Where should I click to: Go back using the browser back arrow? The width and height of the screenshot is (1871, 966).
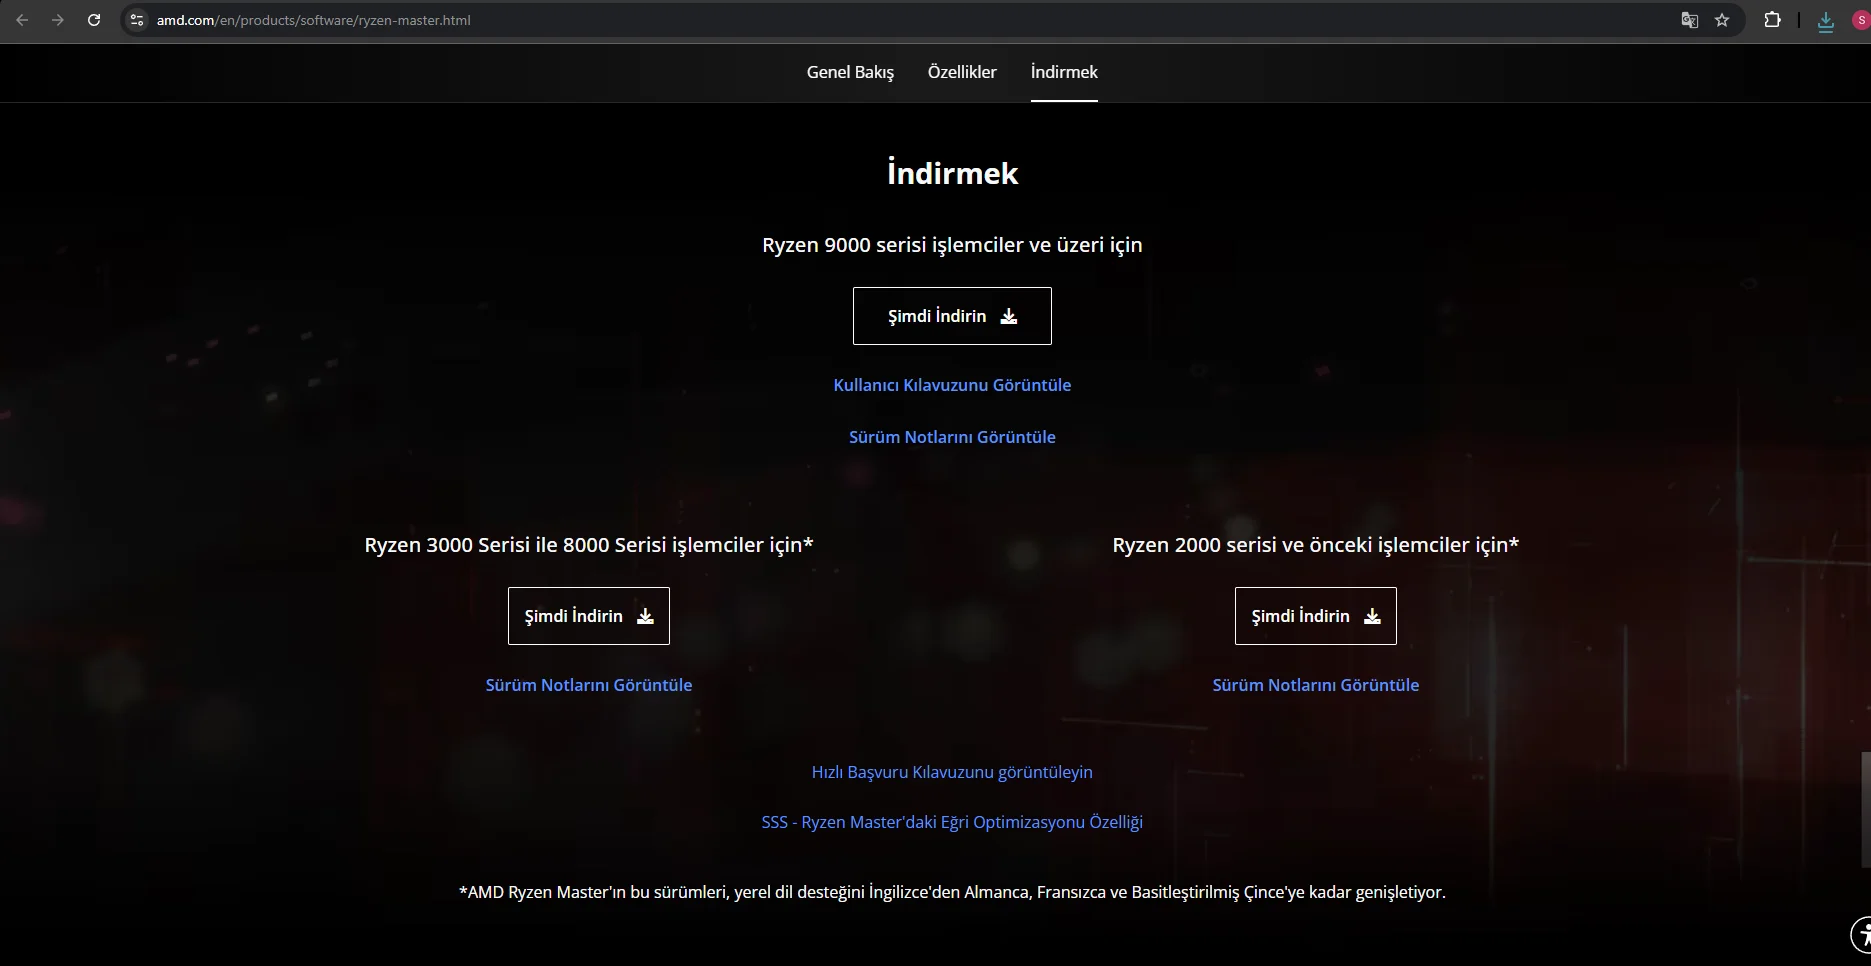(x=22, y=20)
